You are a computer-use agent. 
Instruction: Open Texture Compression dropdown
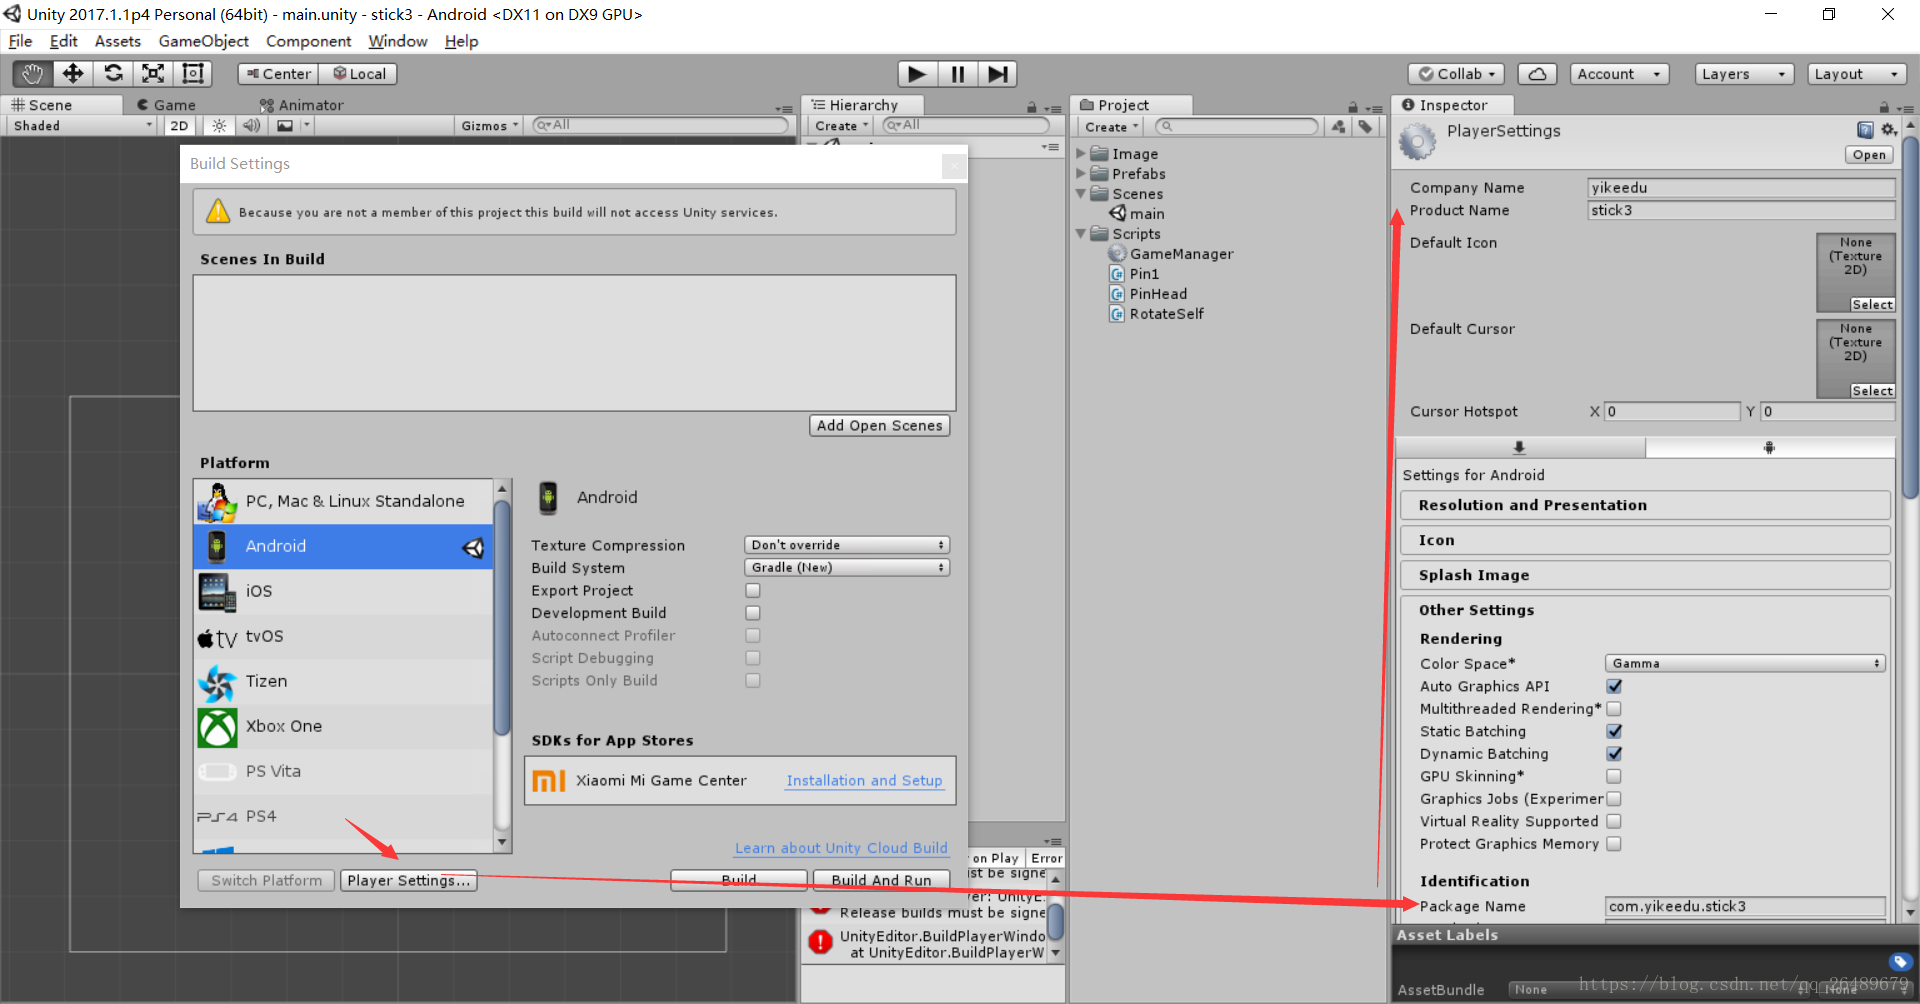pos(847,545)
